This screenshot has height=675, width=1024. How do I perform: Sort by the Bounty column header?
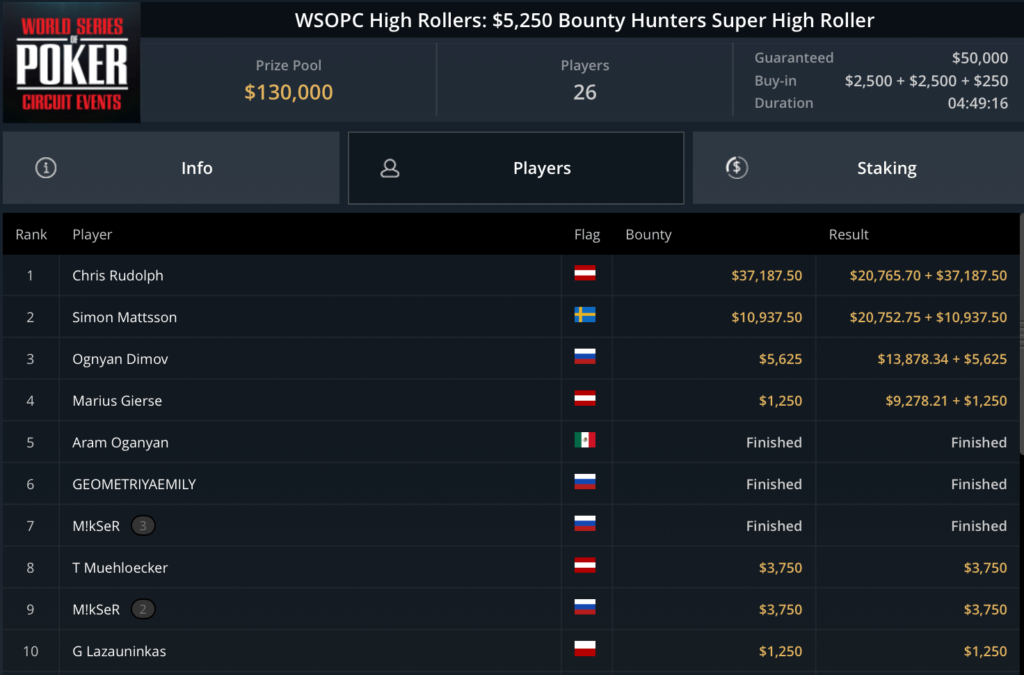(x=648, y=234)
